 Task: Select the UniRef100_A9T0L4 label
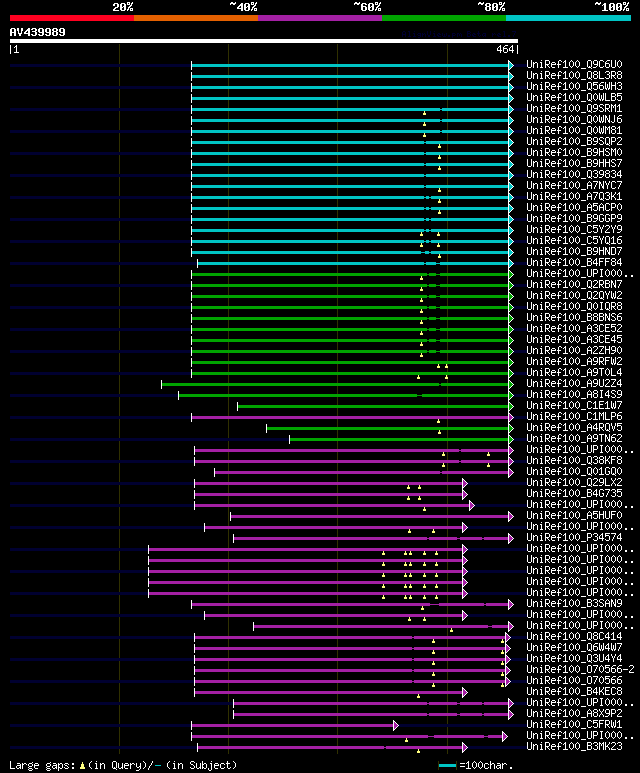pos(574,373)
